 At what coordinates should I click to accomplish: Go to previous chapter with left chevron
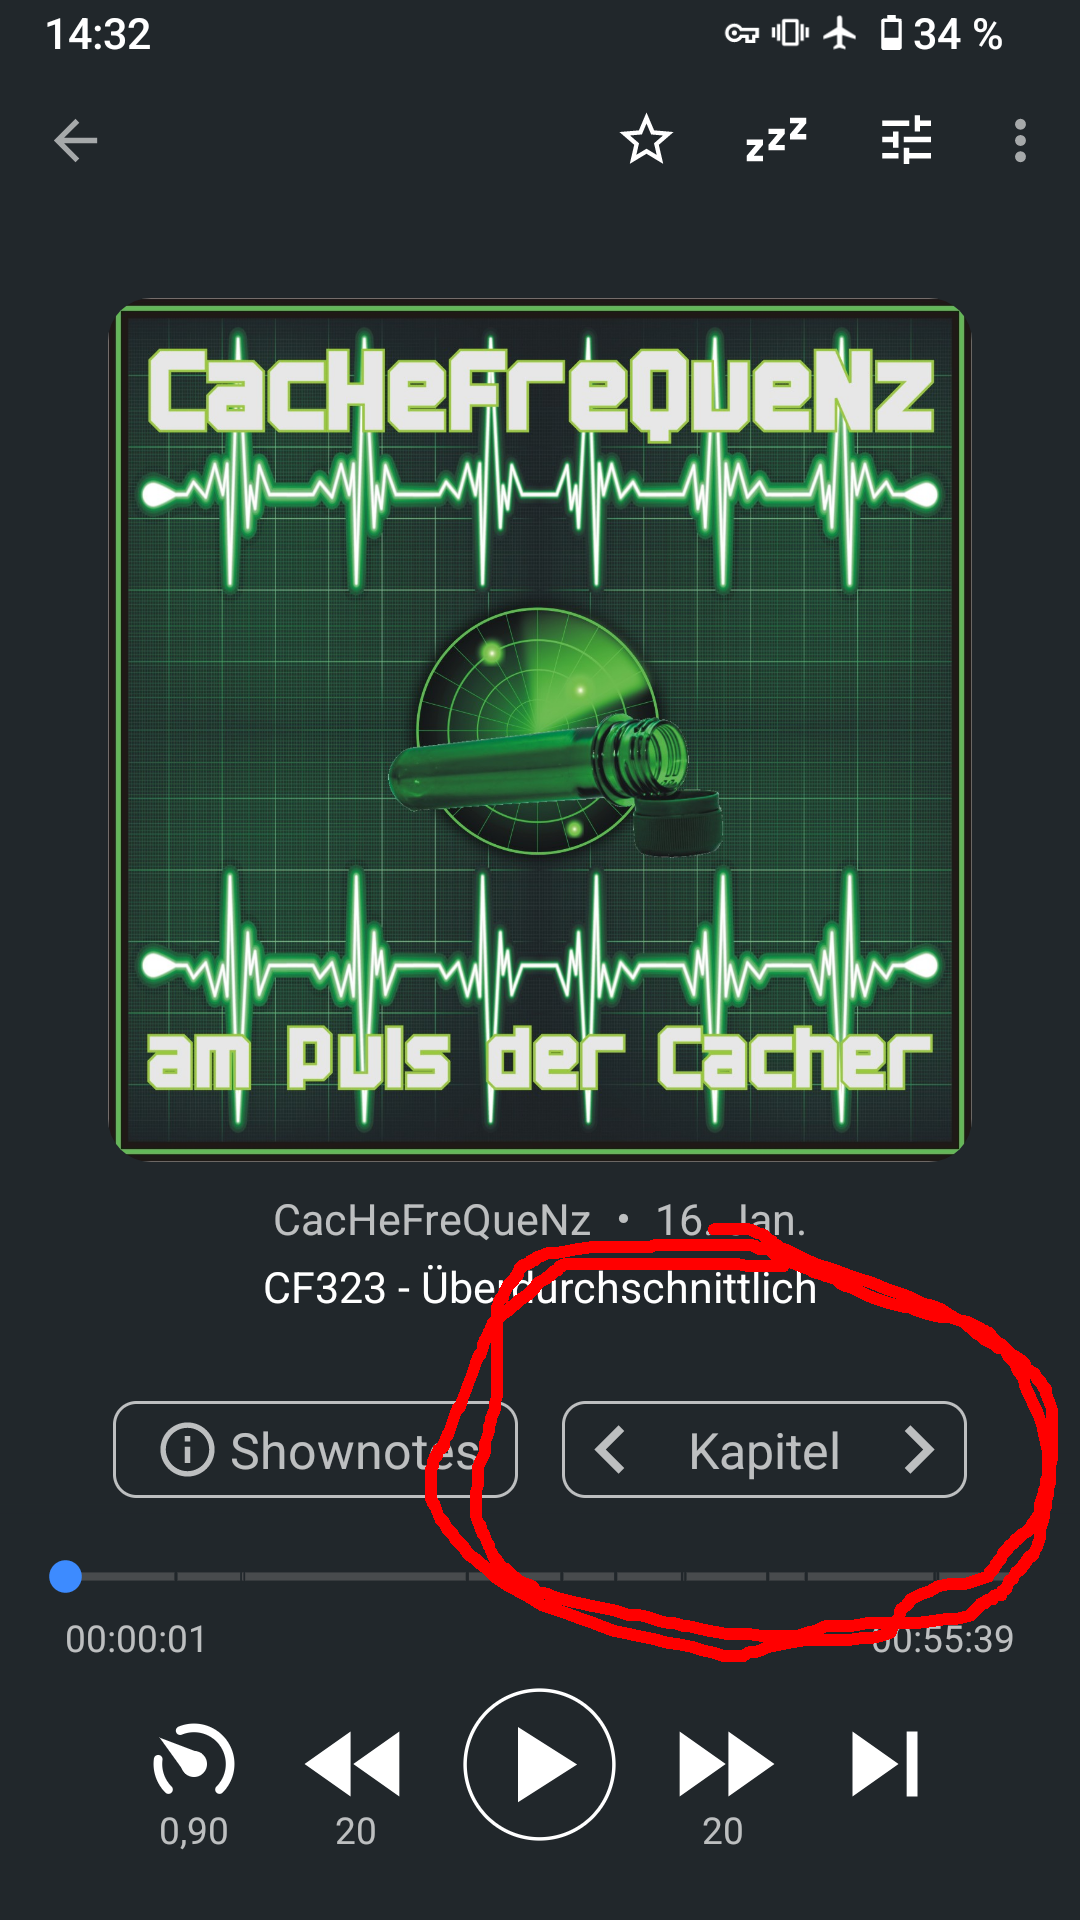click(610, 1450)
